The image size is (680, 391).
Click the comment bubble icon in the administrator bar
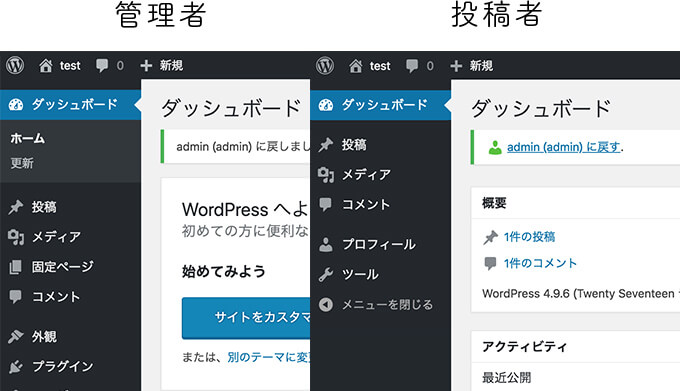click(102, 66)
